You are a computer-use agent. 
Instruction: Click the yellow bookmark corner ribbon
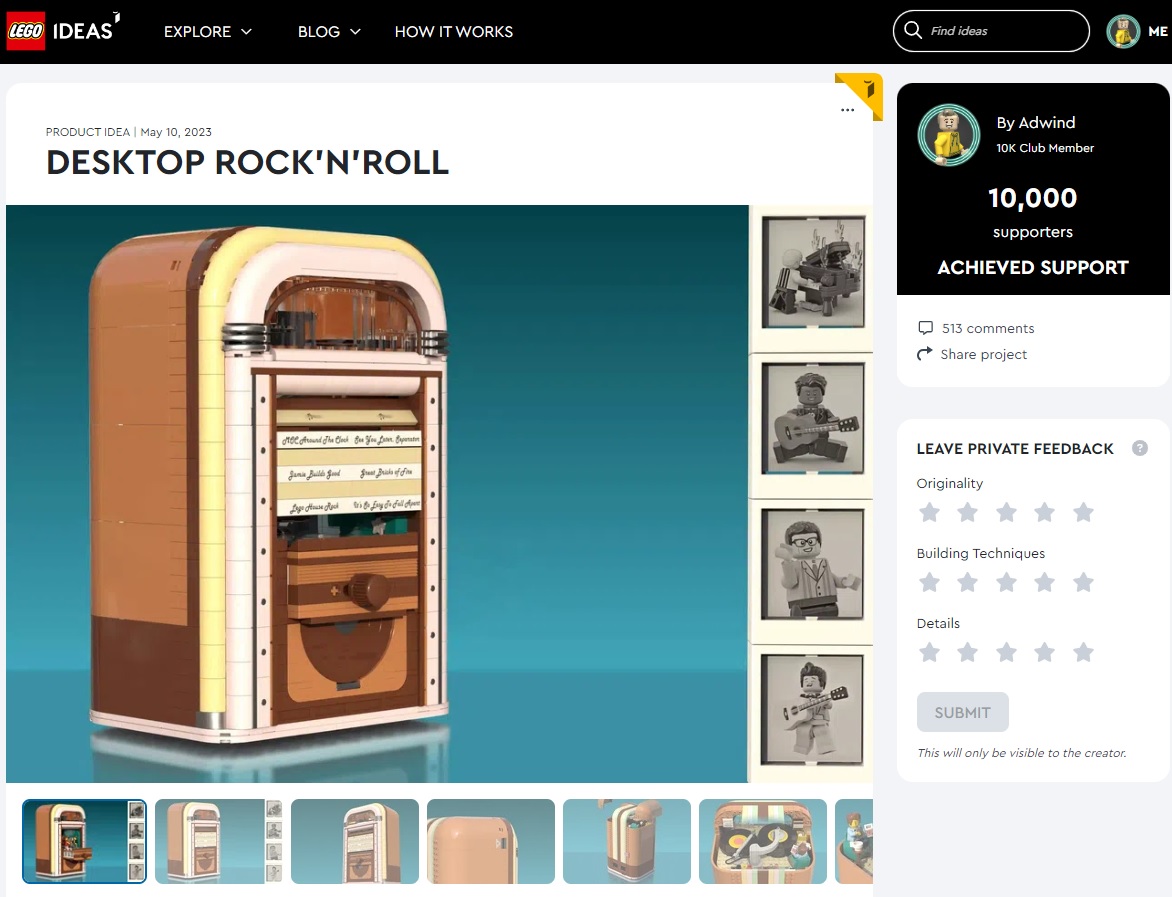pos(864,92)
